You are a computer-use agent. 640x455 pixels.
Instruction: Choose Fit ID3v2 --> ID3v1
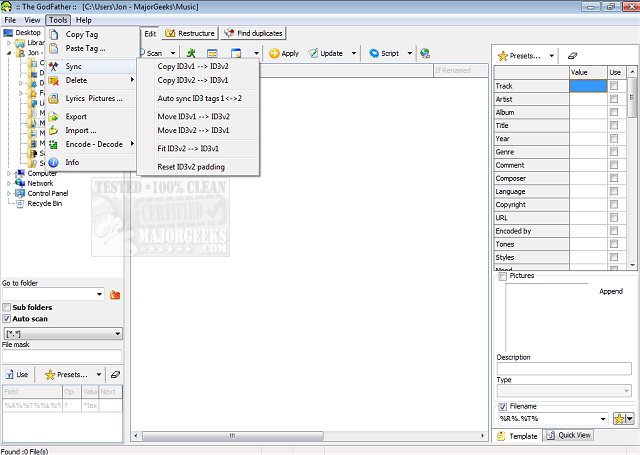coord(198,149)
